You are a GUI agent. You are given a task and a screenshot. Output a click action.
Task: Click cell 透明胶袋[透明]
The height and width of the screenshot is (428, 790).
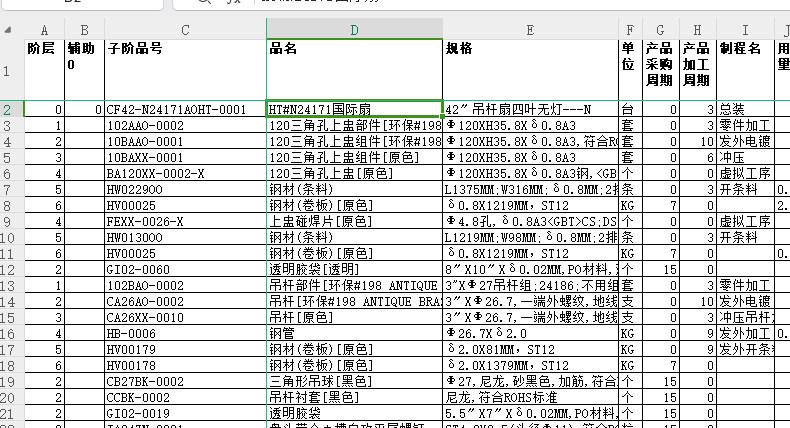tap(355, 269)
